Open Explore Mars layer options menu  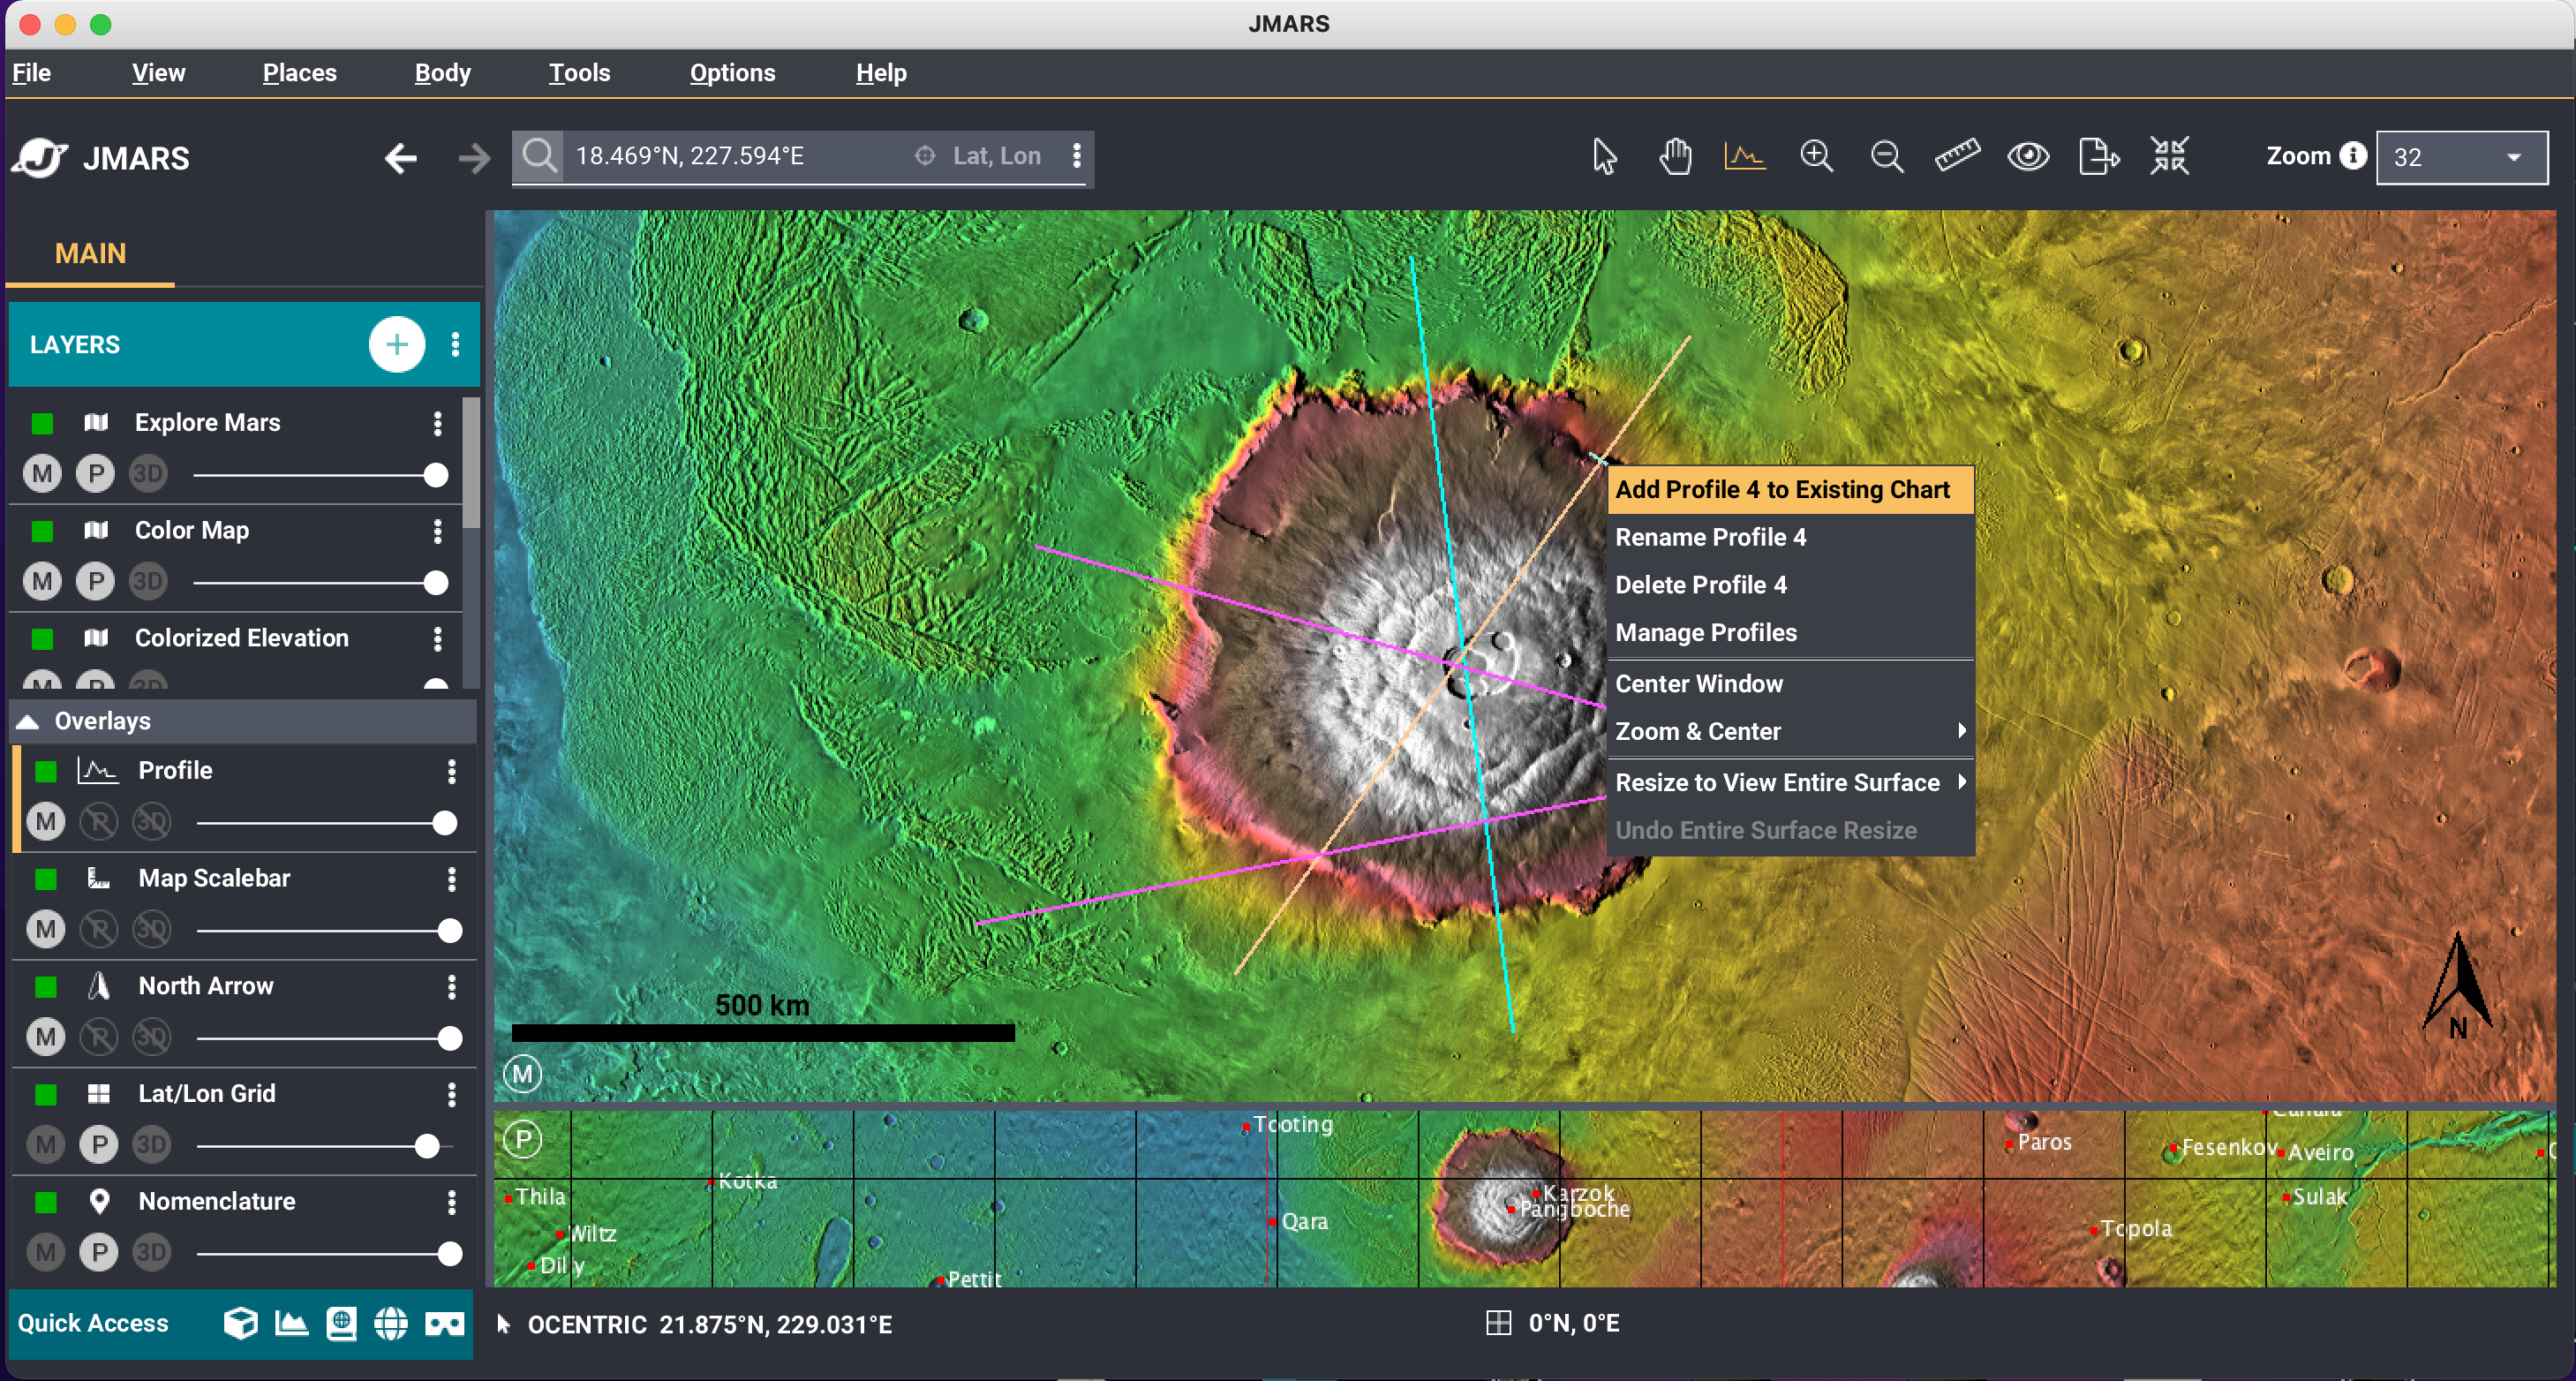[437, 424]
